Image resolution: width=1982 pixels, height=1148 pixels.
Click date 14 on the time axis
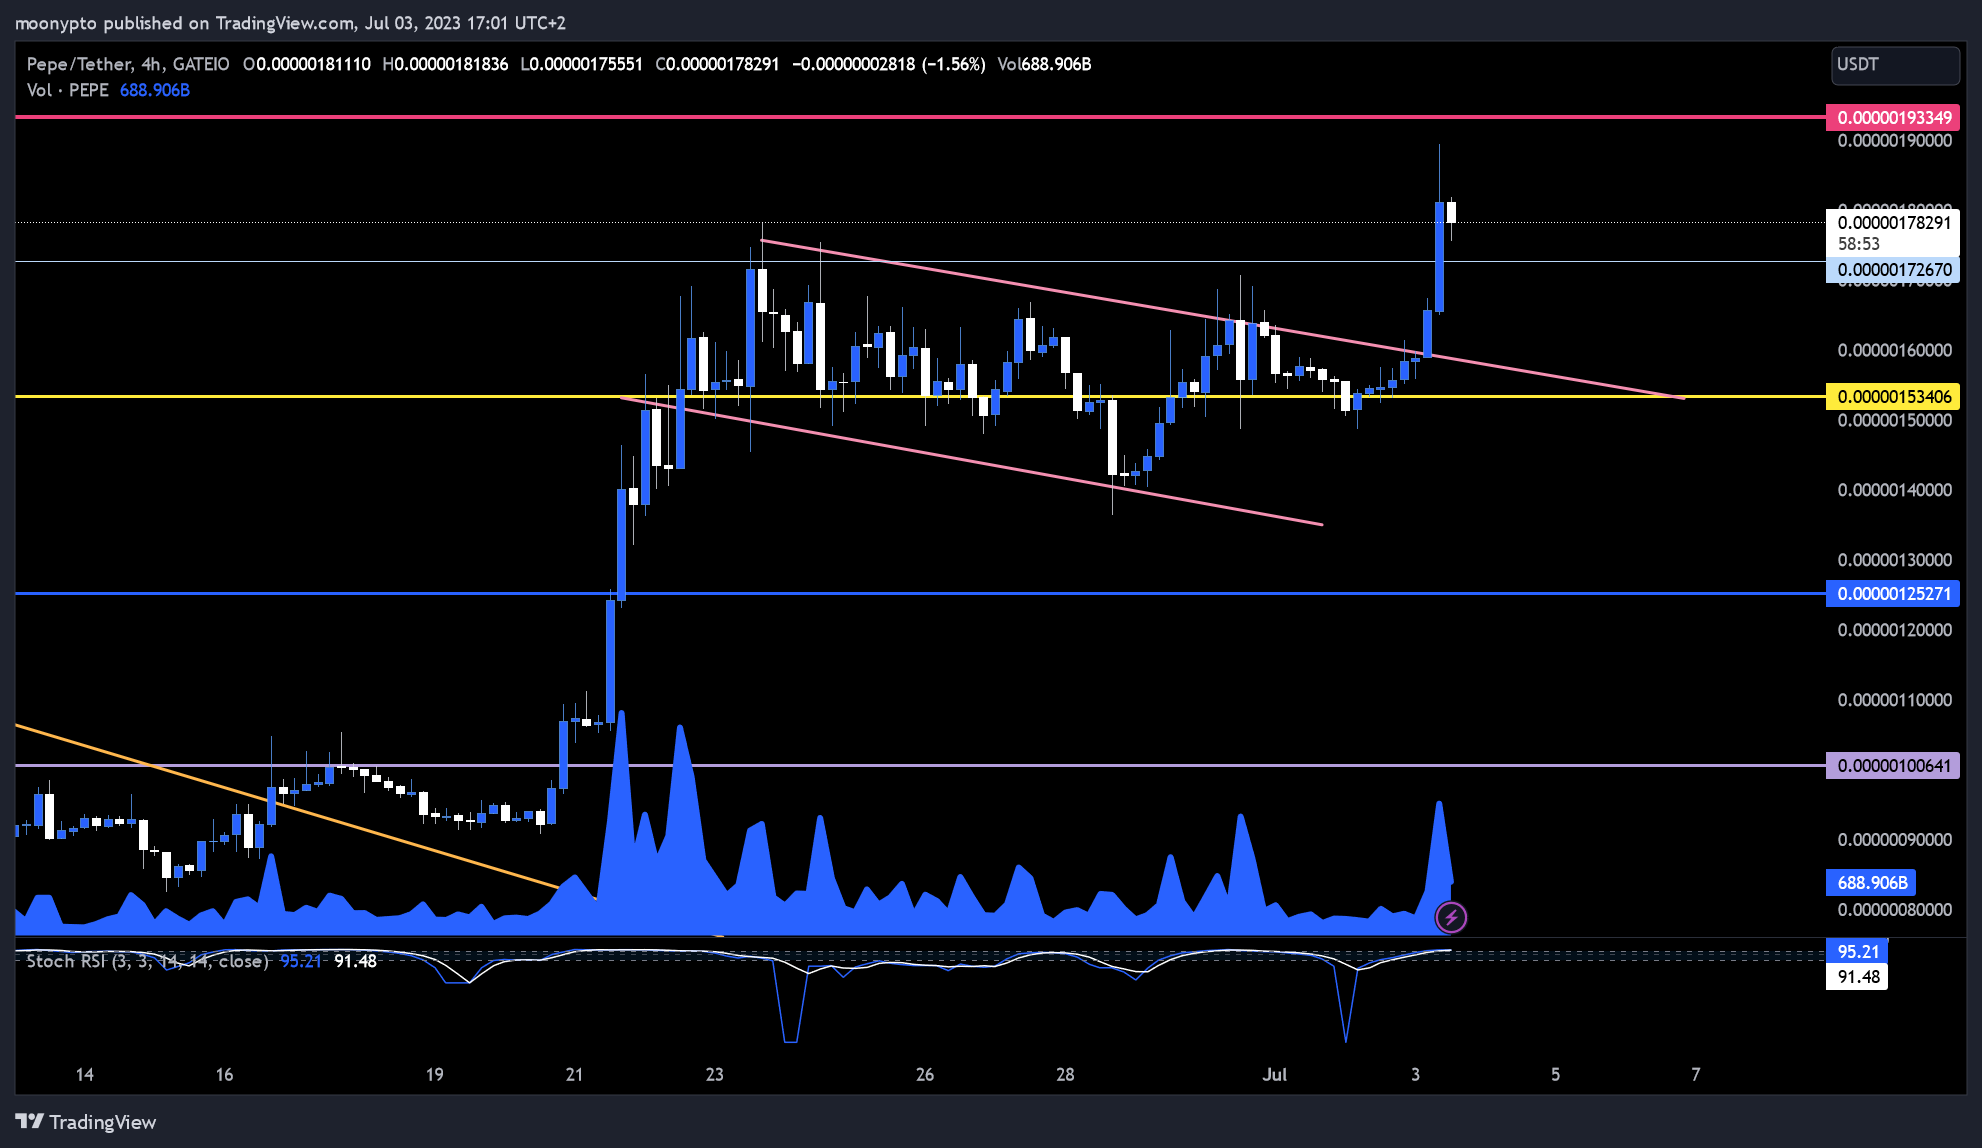pos(85,1075)
